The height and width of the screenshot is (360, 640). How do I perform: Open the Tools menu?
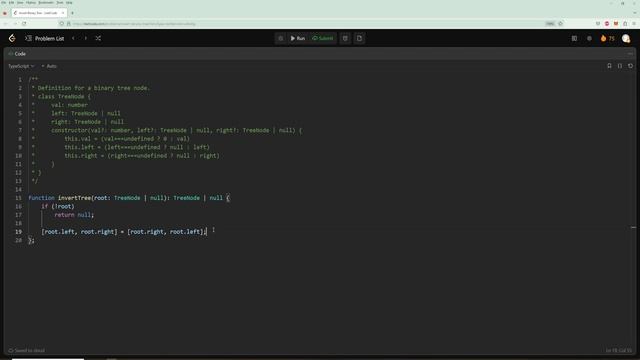click(x=60, y=2)
